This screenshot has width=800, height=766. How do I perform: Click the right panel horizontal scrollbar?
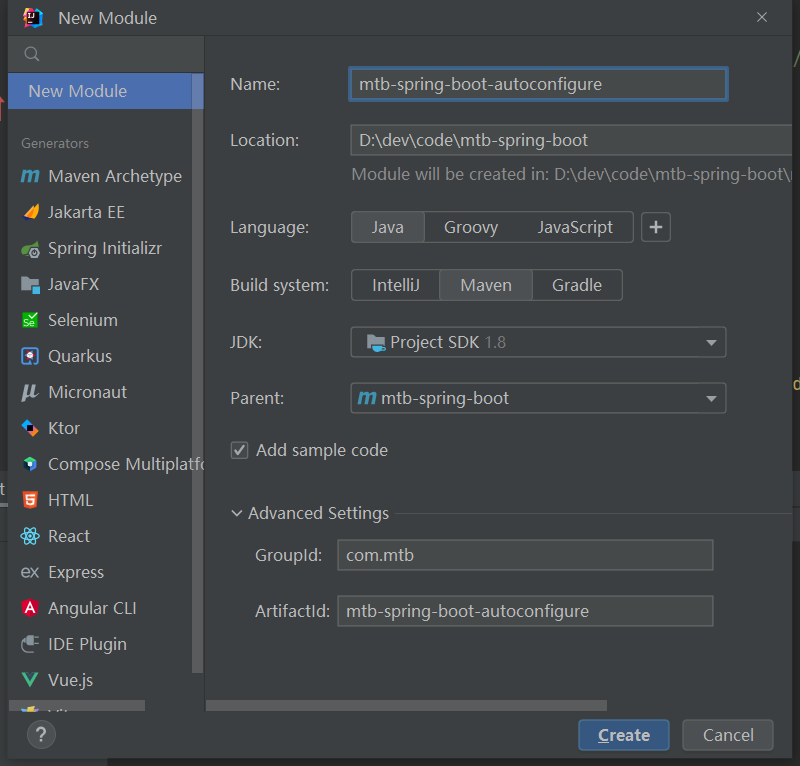406,705
